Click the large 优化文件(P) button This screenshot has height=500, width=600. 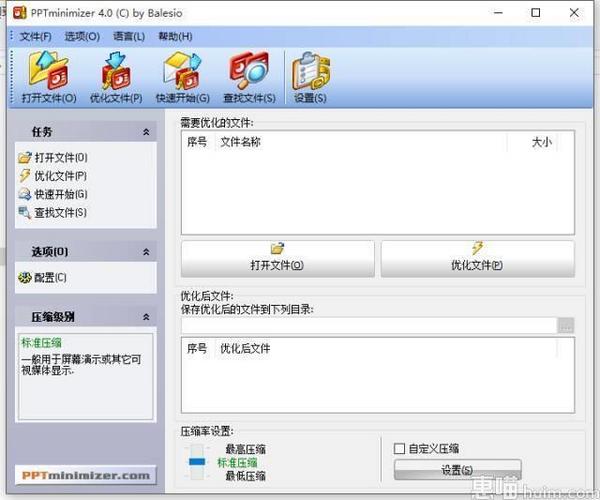point(478,258)
